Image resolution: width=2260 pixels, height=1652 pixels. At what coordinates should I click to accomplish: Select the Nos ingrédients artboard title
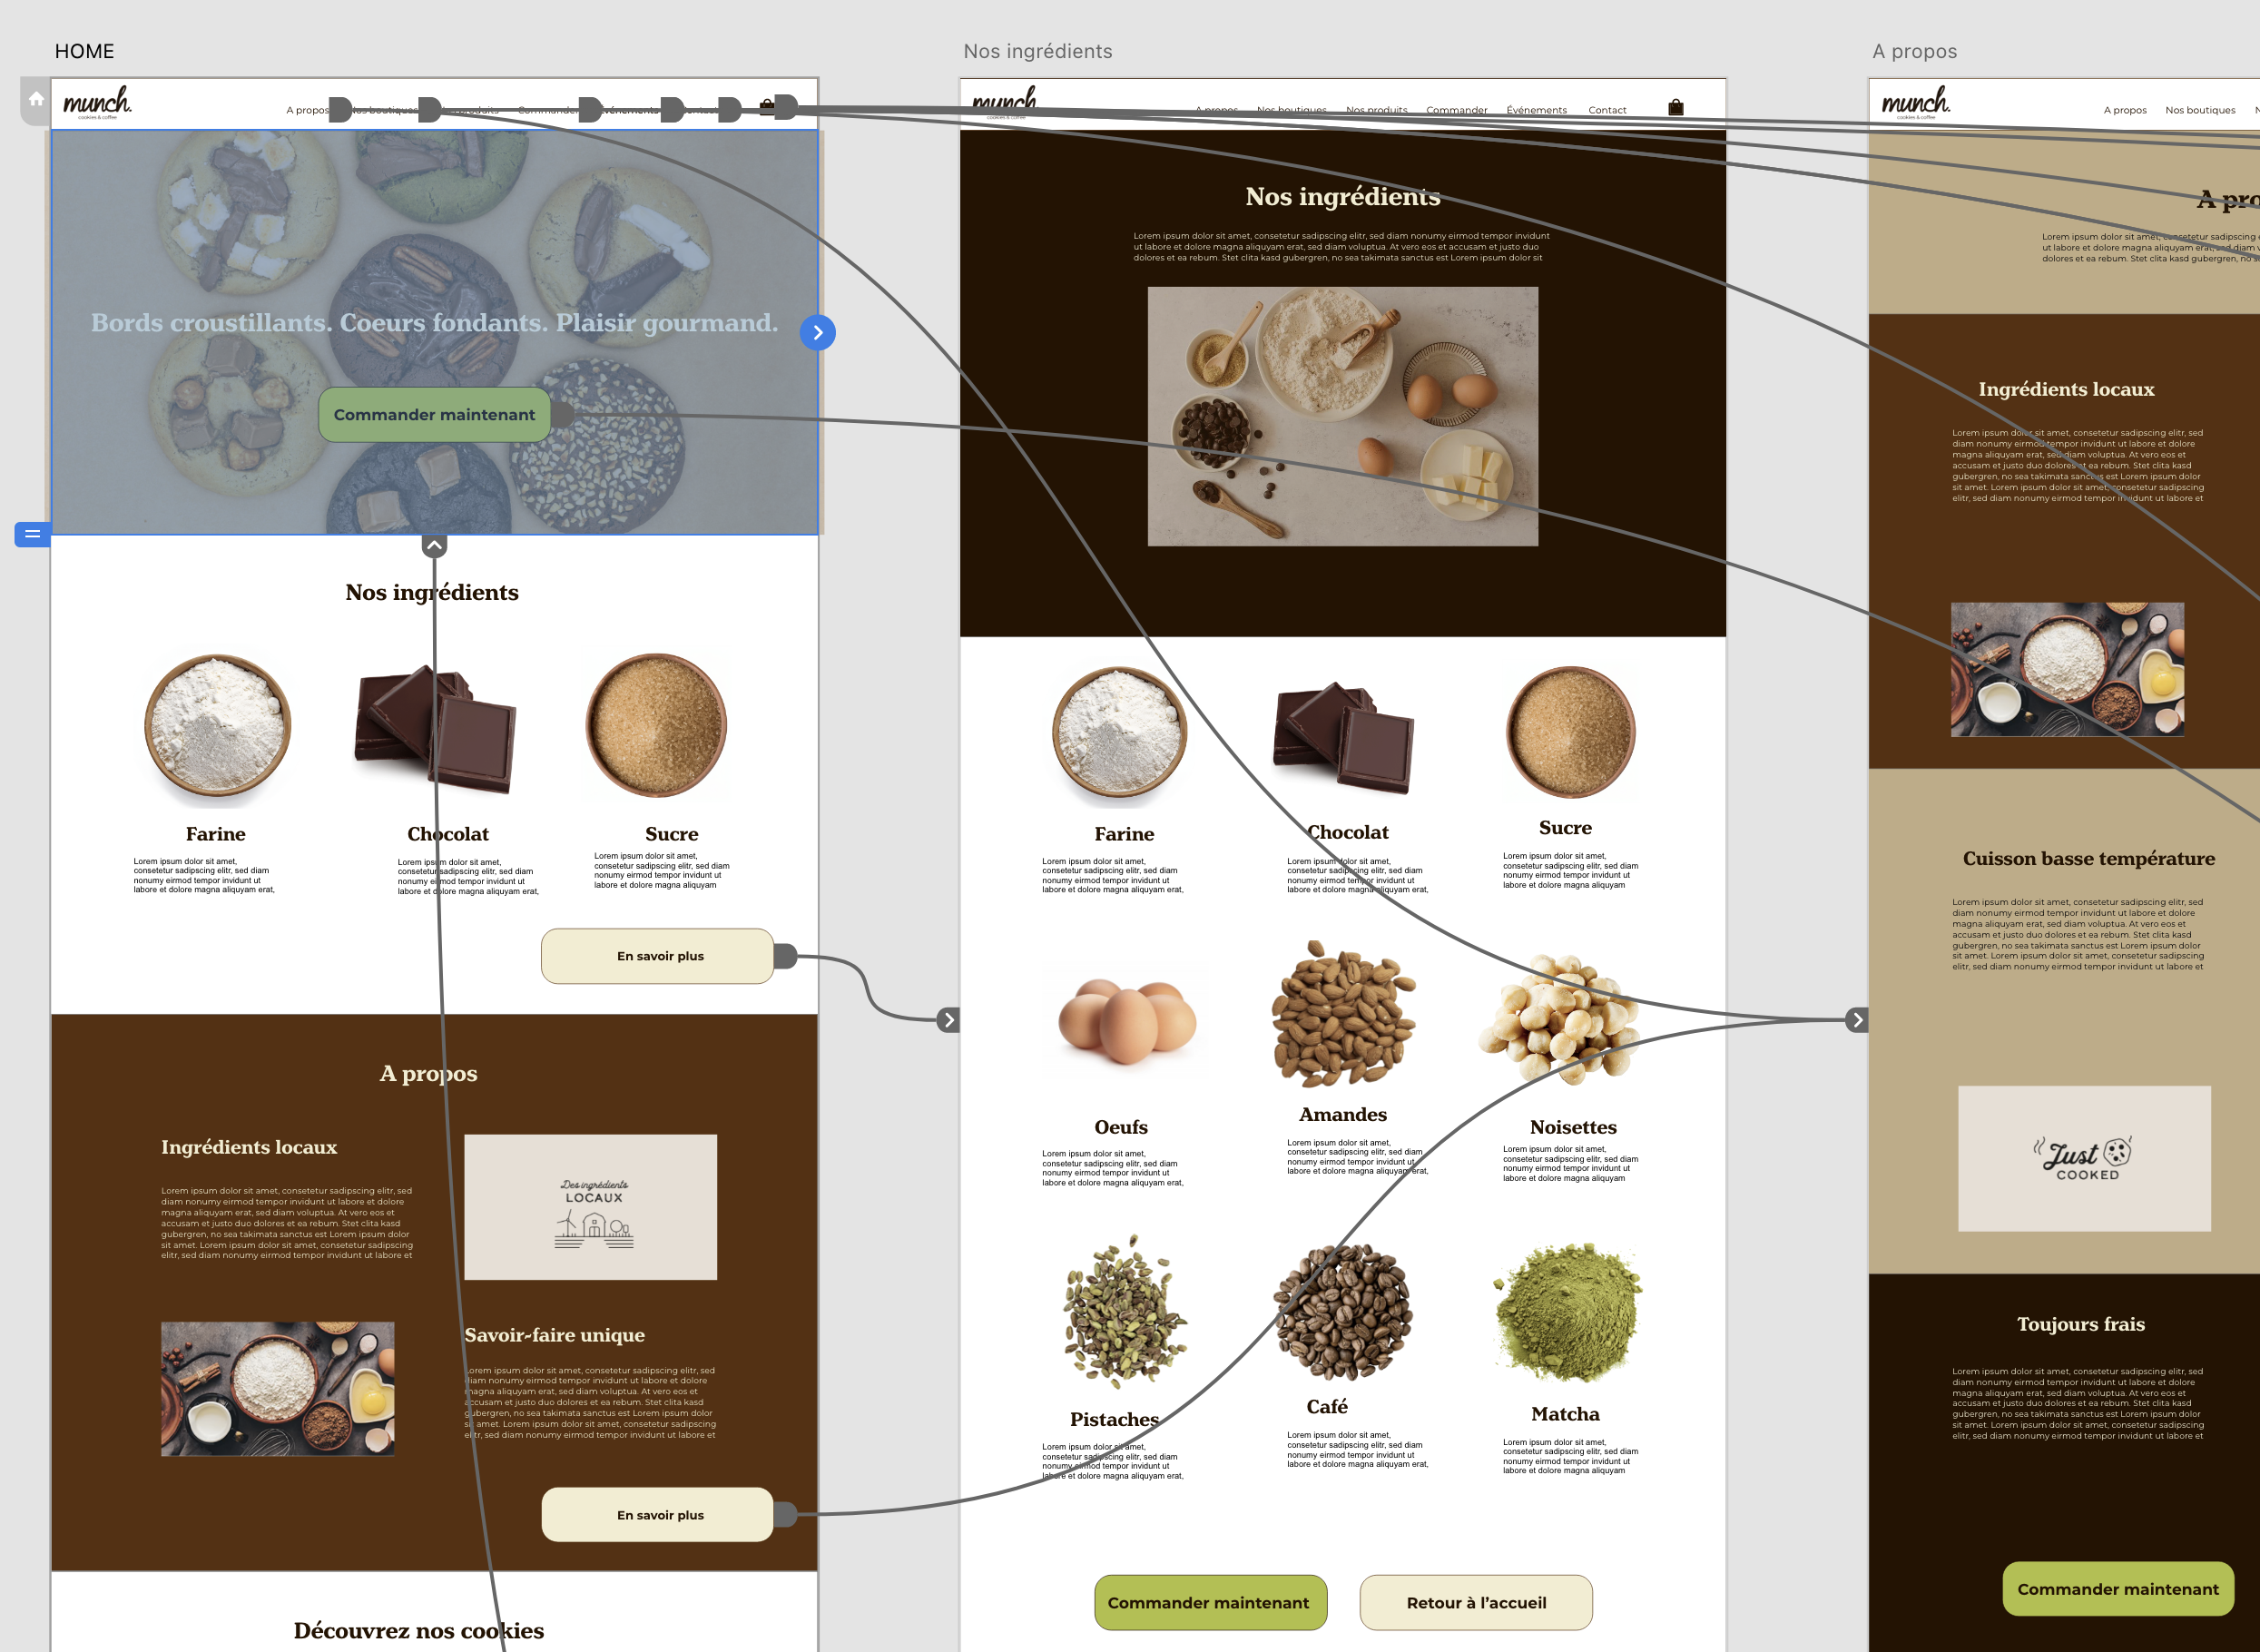tap(1037, 51)
